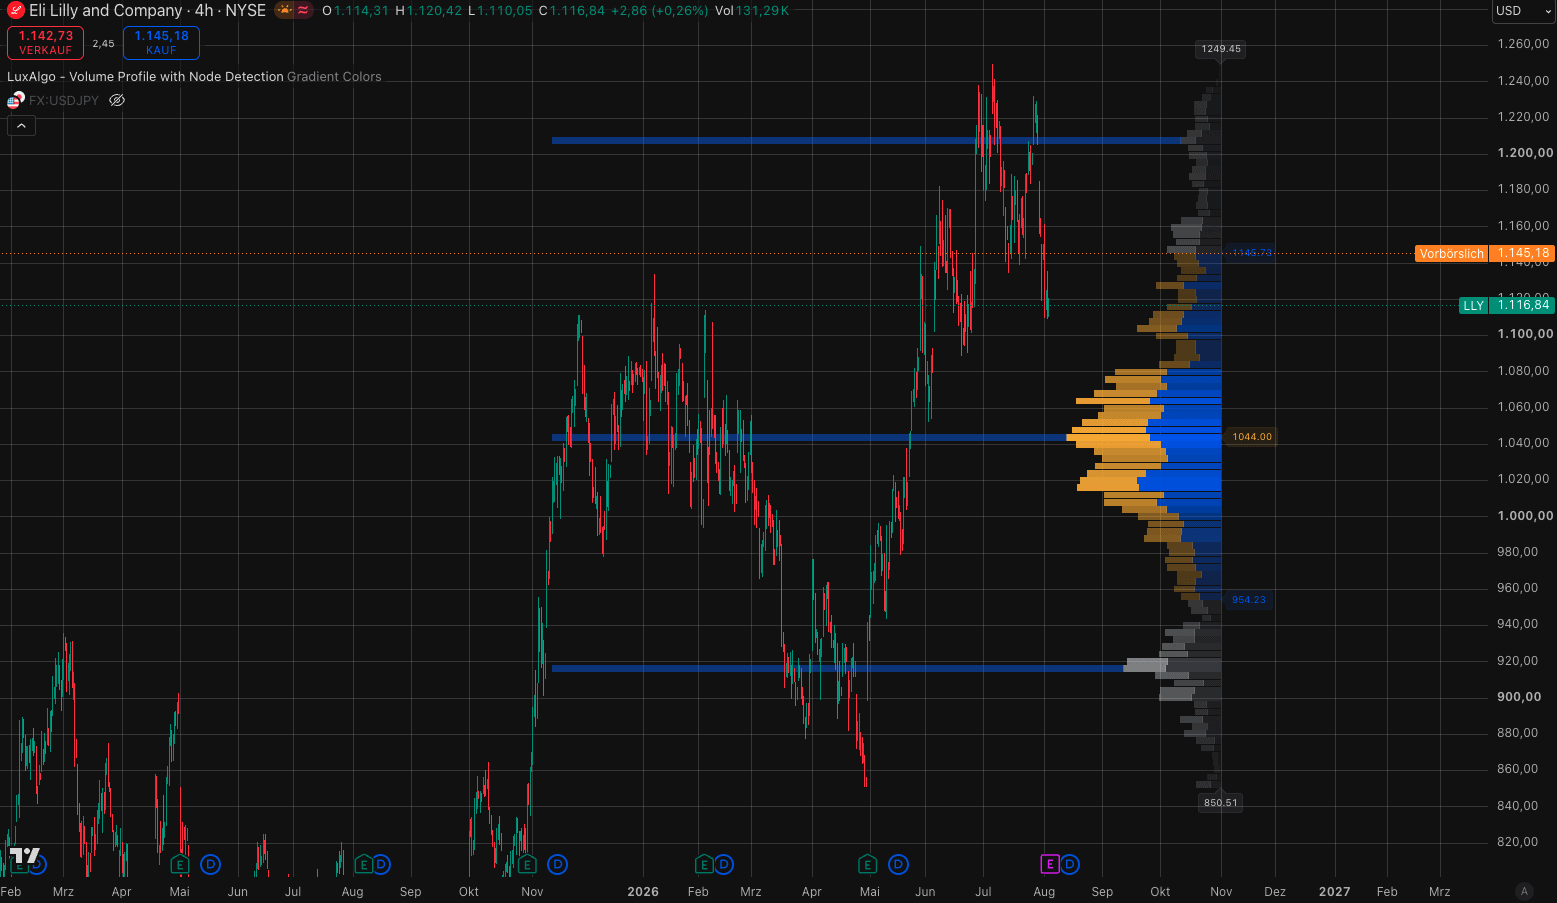Toggle the auto-scale A button
Image resolution: width=1557 pixels, height=903 pixels.
tap(1524, 891)
